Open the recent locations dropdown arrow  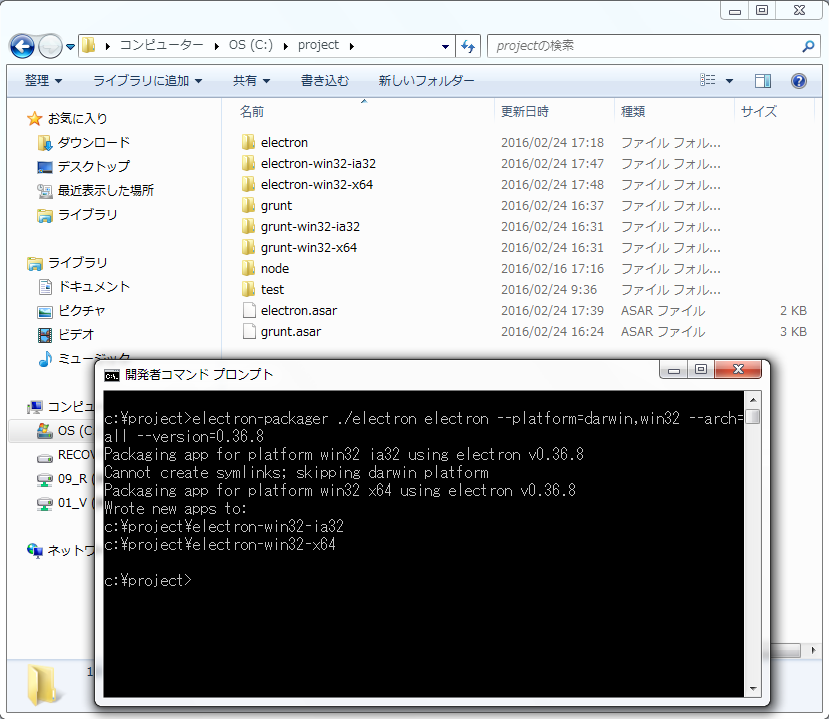point(70,47)
